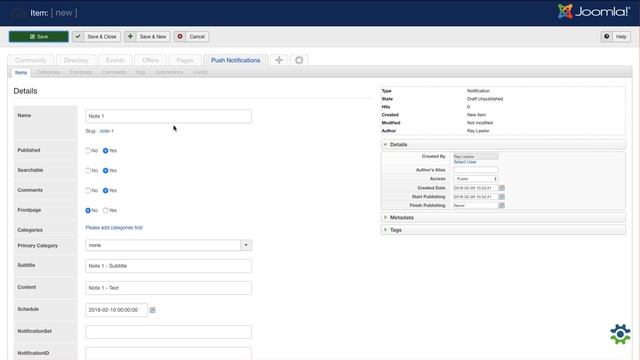640x360 pixels.
Task: Set Published to Yes
Action: [105, 151]
